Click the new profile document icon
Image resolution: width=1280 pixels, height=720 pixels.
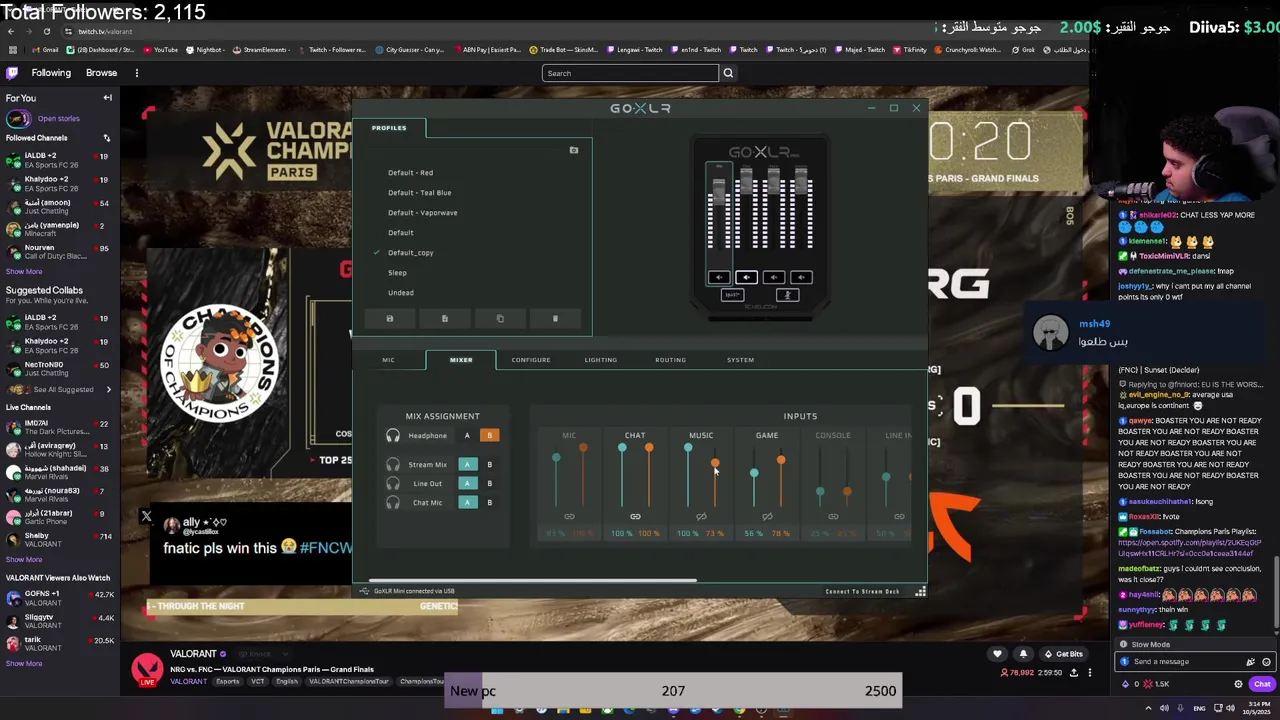(x=445, y=319)
